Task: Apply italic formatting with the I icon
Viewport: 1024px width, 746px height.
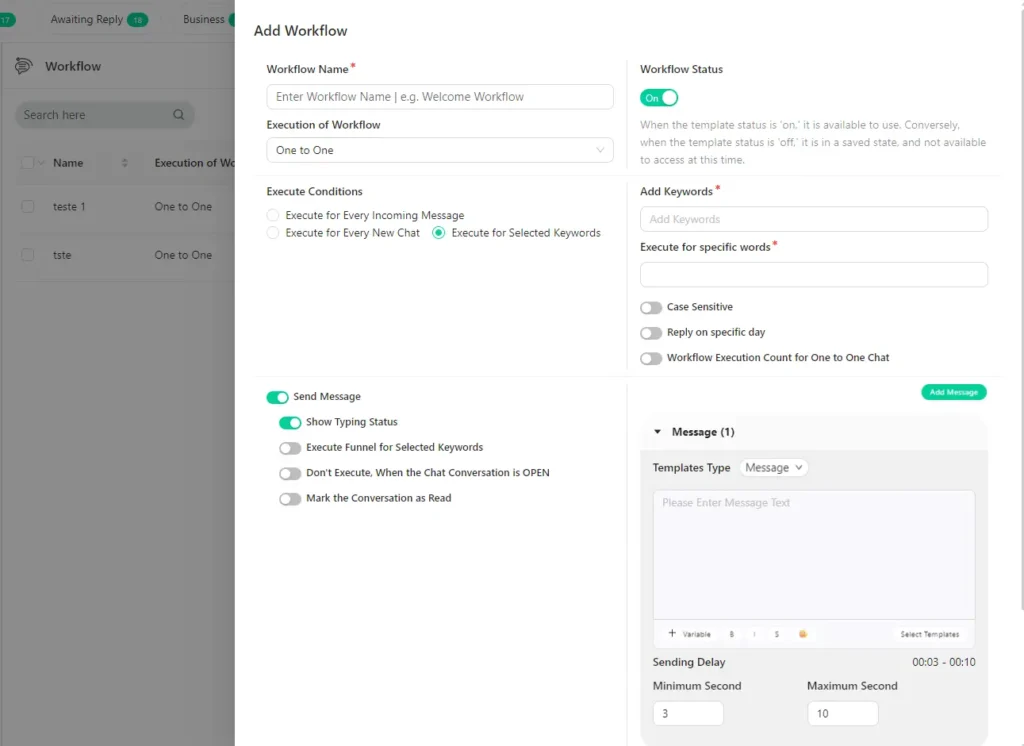Action: (x=754, y=634)
